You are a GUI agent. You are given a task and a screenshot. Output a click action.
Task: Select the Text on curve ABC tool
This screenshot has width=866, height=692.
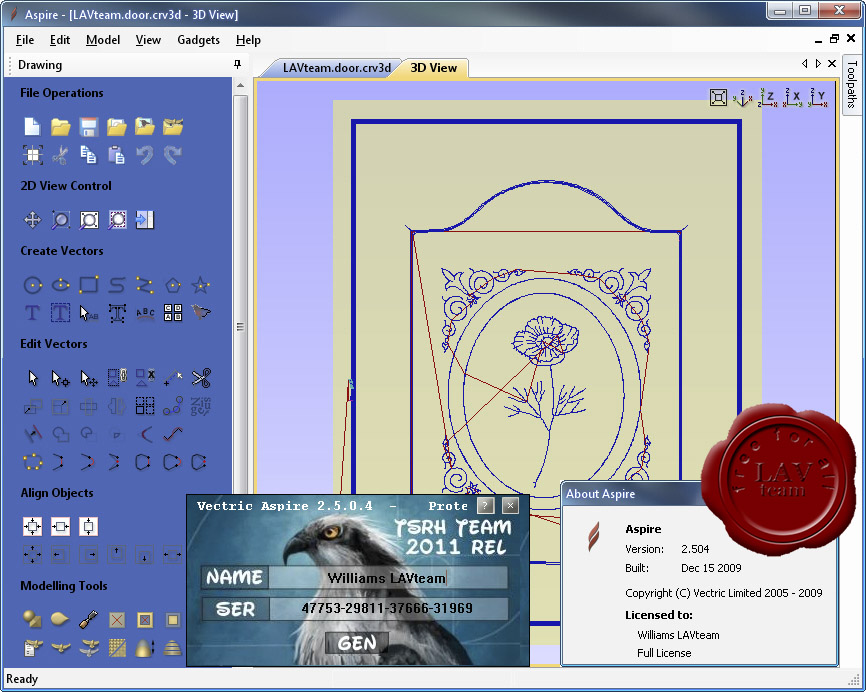(145, 313)
